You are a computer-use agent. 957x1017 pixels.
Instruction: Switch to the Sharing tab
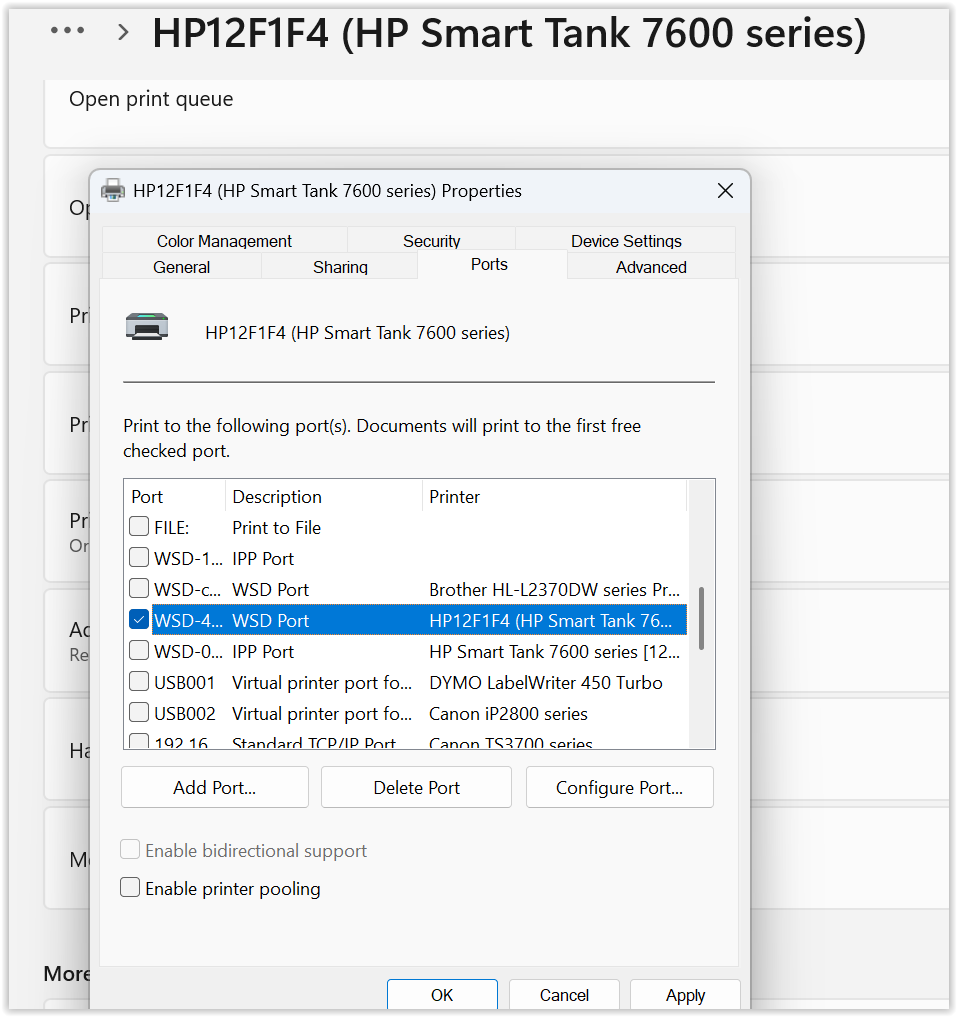pos(340,267)
